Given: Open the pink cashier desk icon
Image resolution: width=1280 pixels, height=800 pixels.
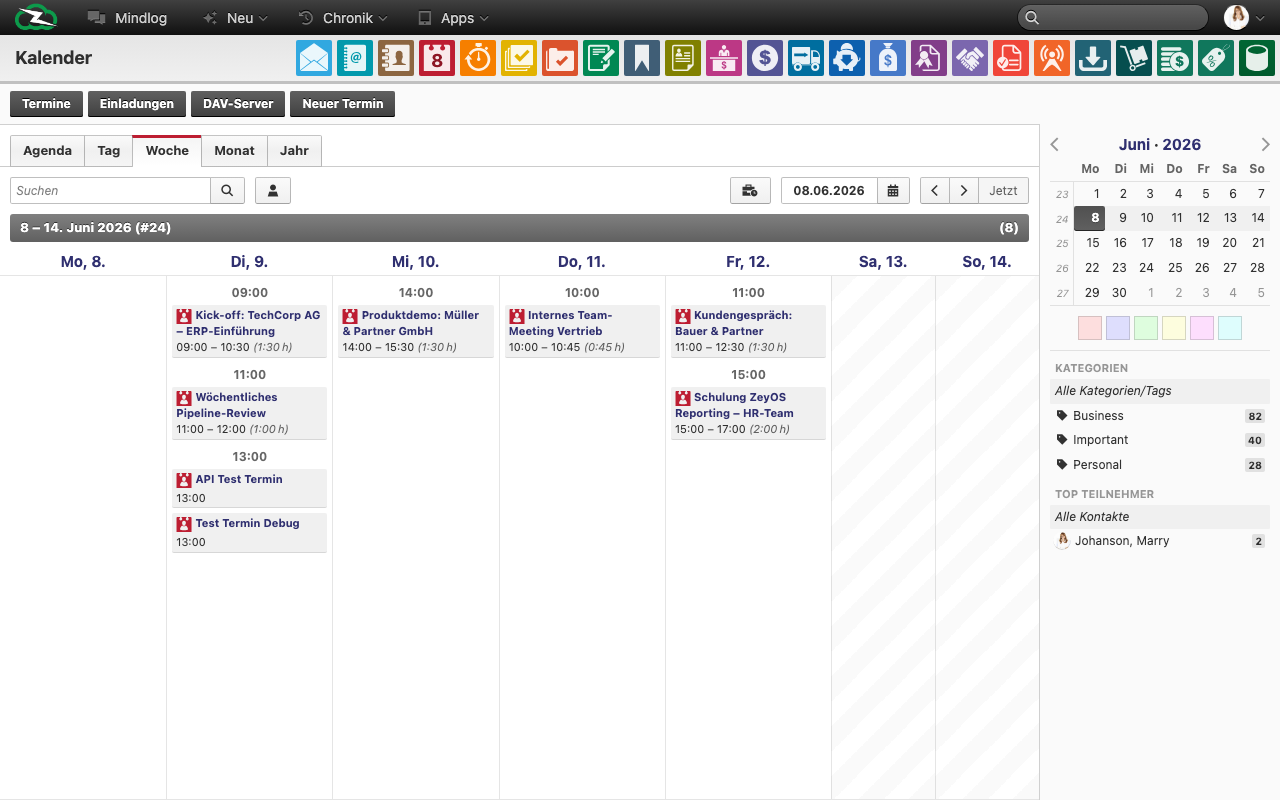Looking at the screenshot, I should [x=724, y=58].
